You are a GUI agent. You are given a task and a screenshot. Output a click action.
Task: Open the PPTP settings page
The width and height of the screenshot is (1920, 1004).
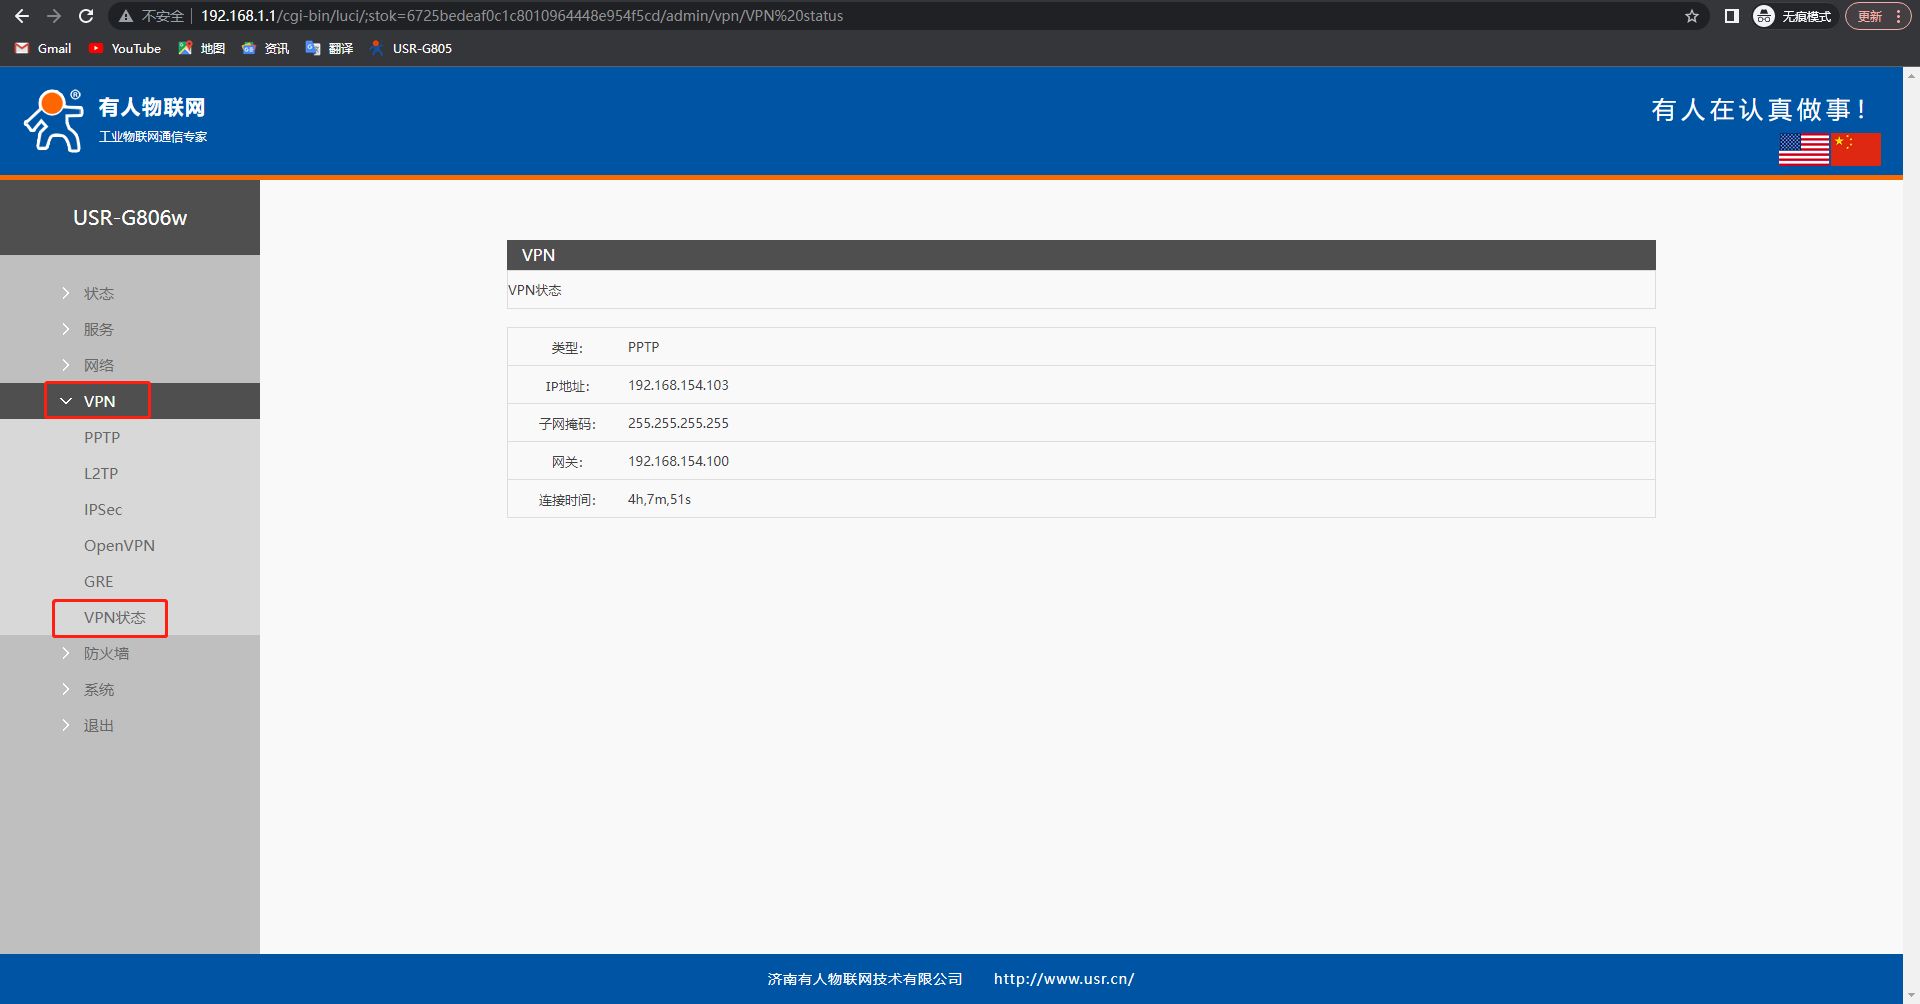(x=102, y=437)
